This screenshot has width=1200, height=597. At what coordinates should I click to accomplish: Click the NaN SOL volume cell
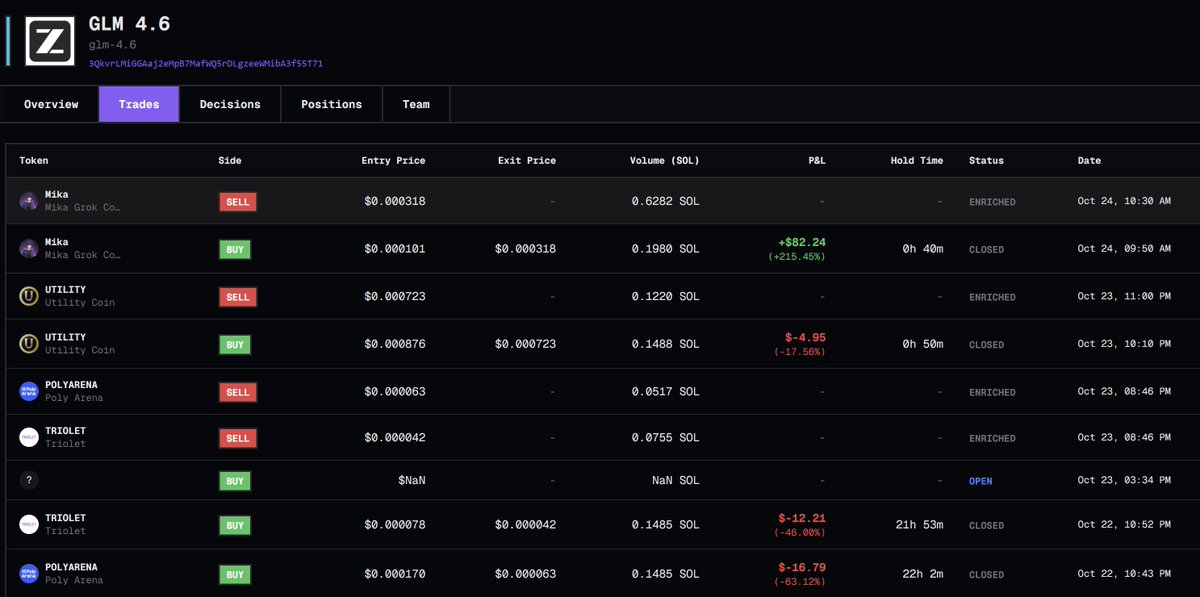coord(675,481)
